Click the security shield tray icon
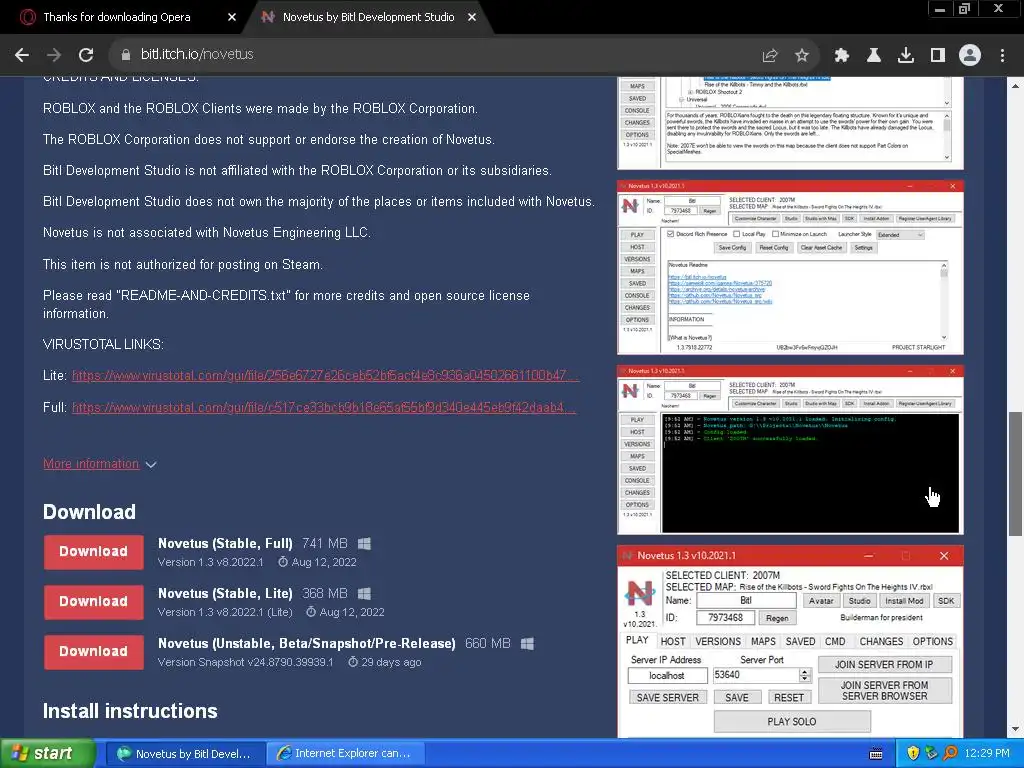Screen dimensions: 1024x768 click(913, 754)
